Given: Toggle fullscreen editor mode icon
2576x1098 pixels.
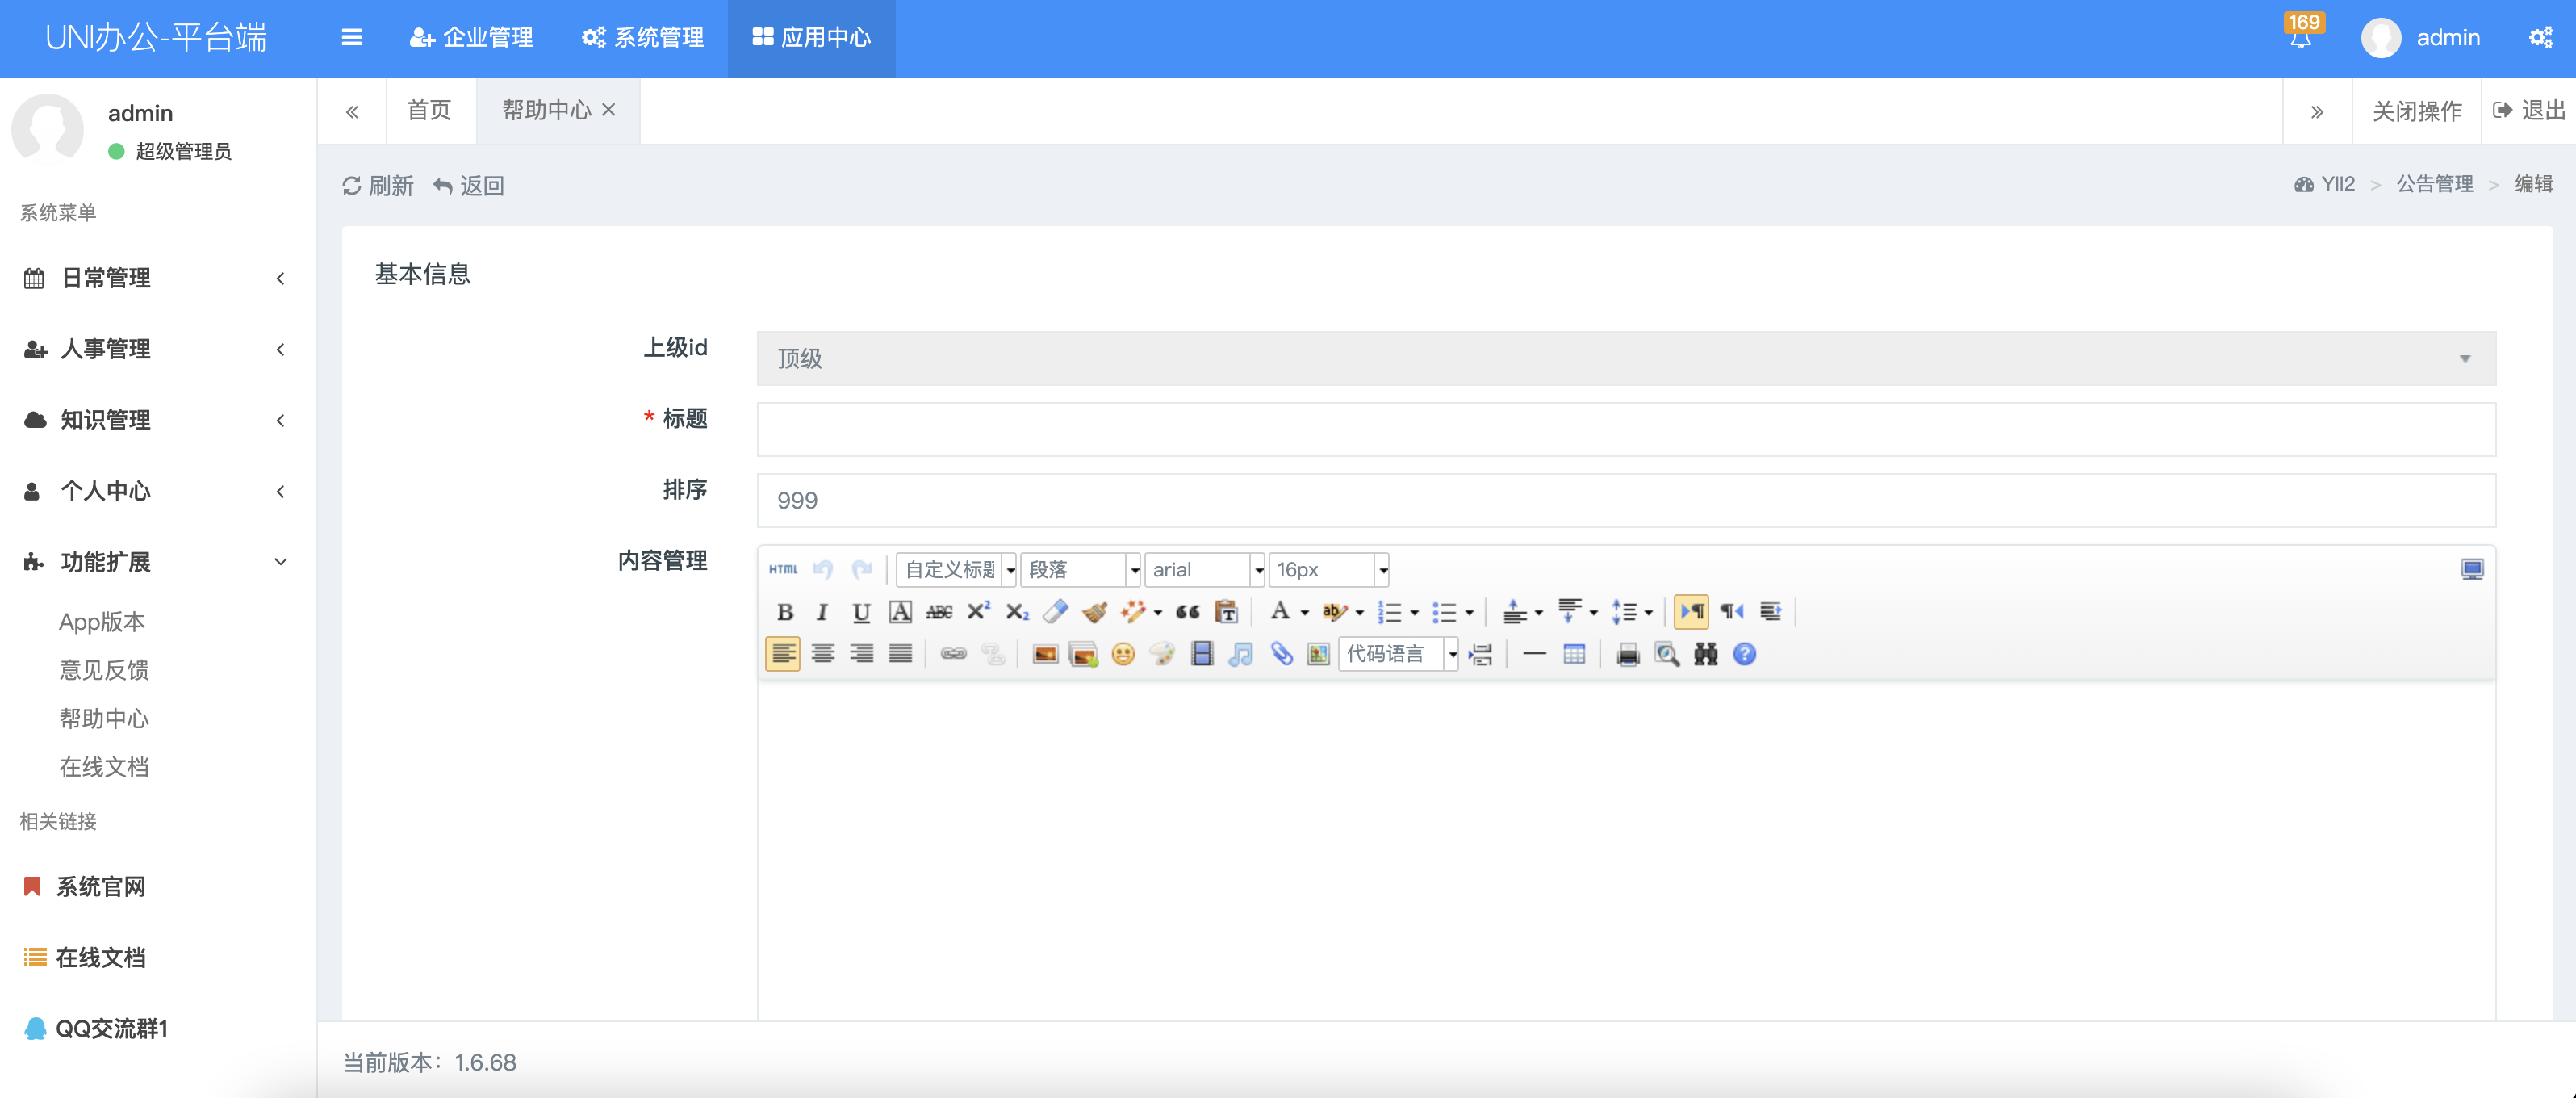Looking at the screenshot, I should coord(2471,569).
